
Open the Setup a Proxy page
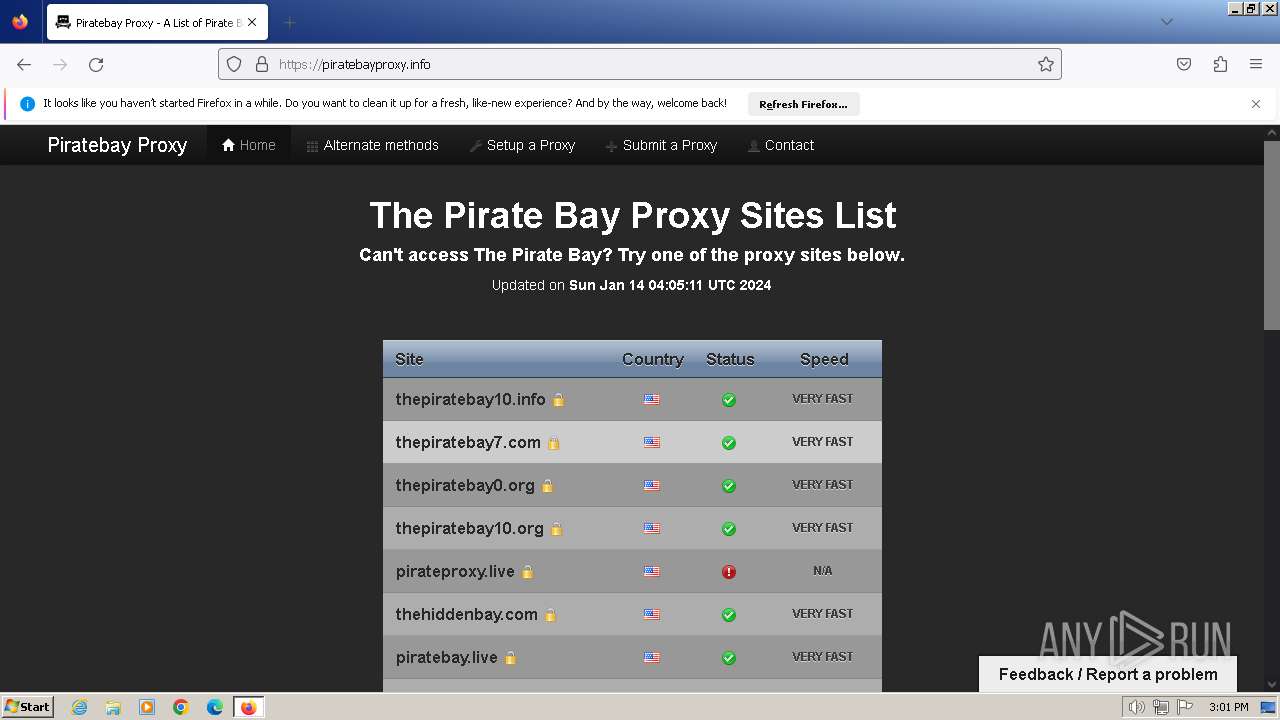tap(522, 145)
